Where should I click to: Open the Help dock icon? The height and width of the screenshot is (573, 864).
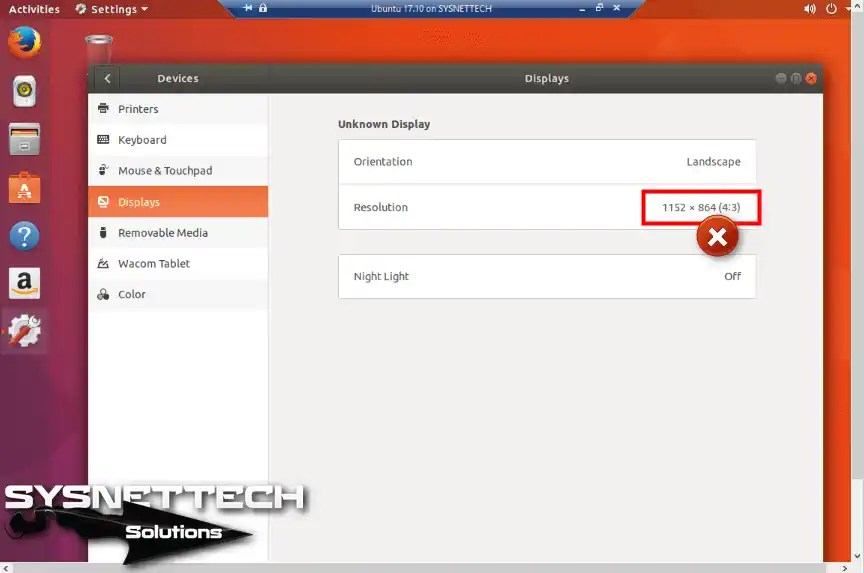point(24,236)
